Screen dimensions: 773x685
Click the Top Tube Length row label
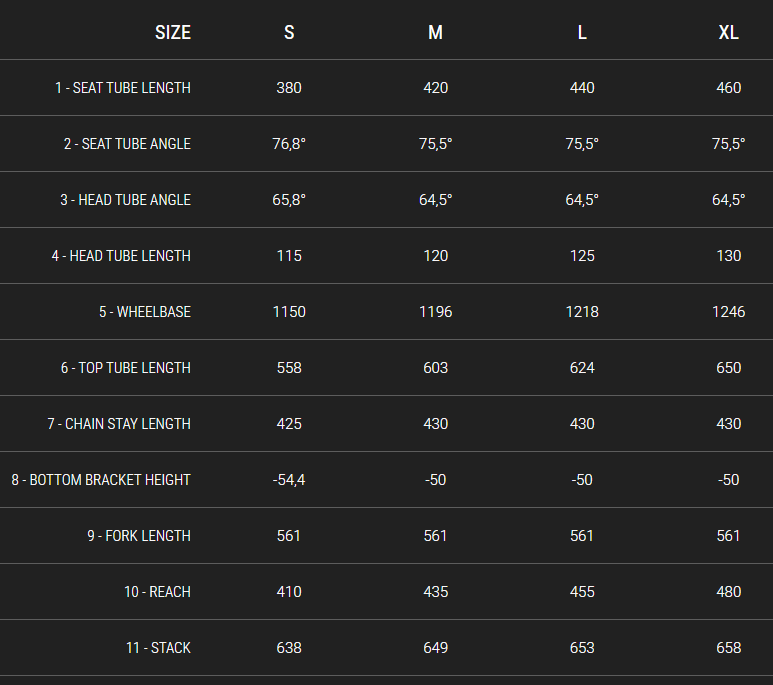[125, 368]
